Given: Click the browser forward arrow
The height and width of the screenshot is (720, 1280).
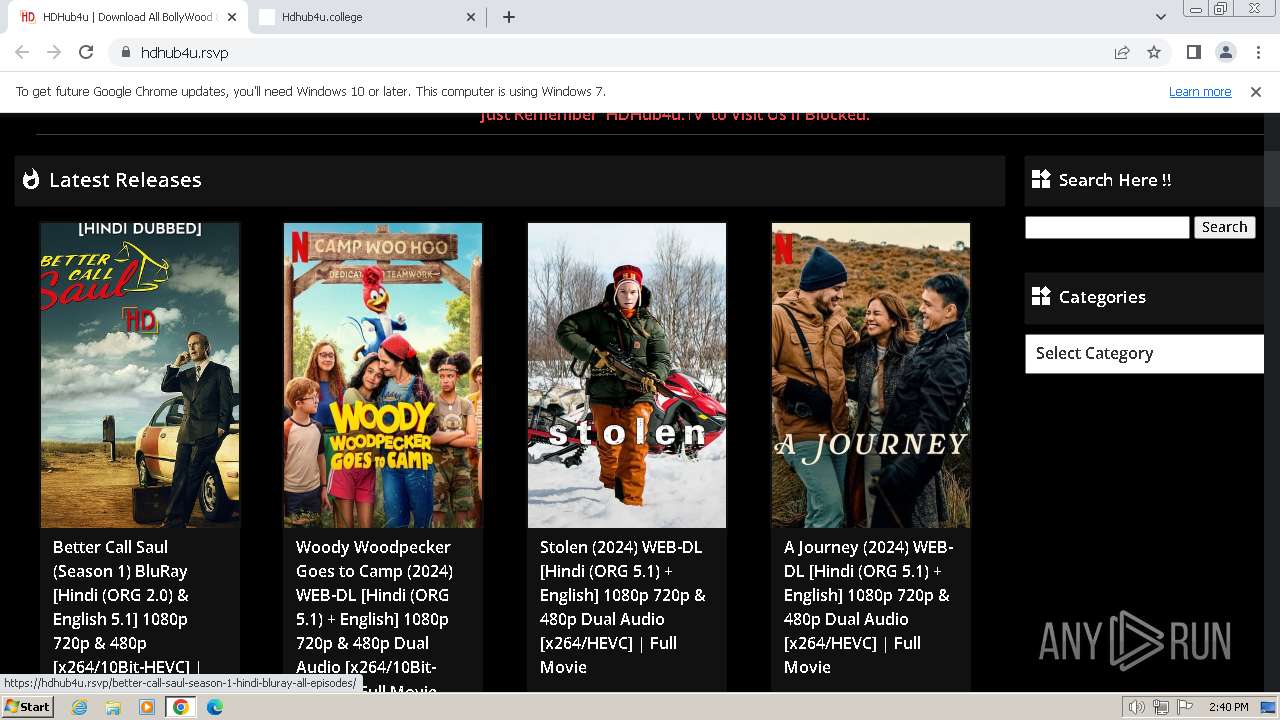Looking at the screenshot, I should (54, 52).
